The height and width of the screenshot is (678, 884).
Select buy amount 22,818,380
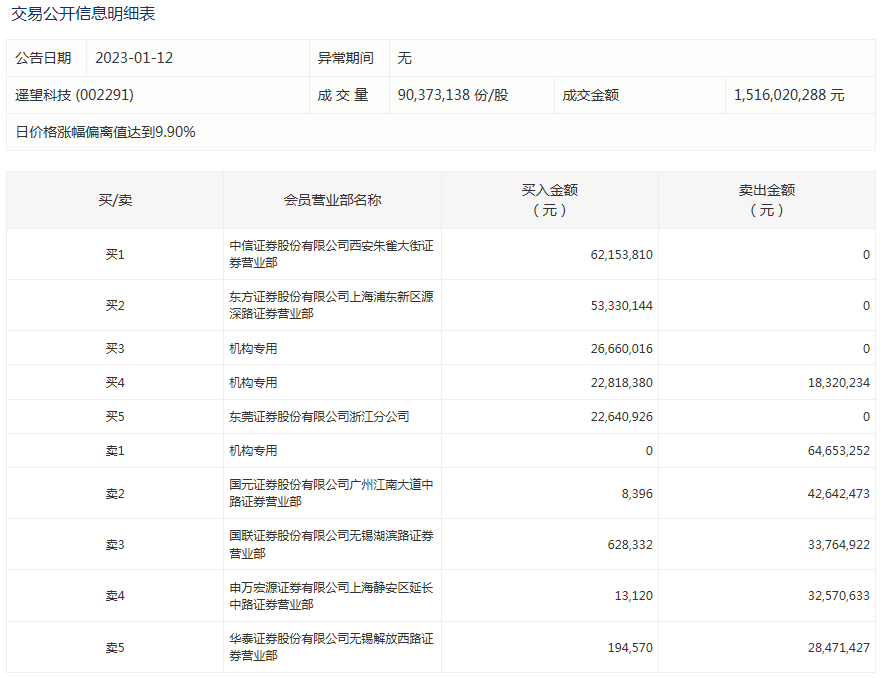(x=621, y=383)
